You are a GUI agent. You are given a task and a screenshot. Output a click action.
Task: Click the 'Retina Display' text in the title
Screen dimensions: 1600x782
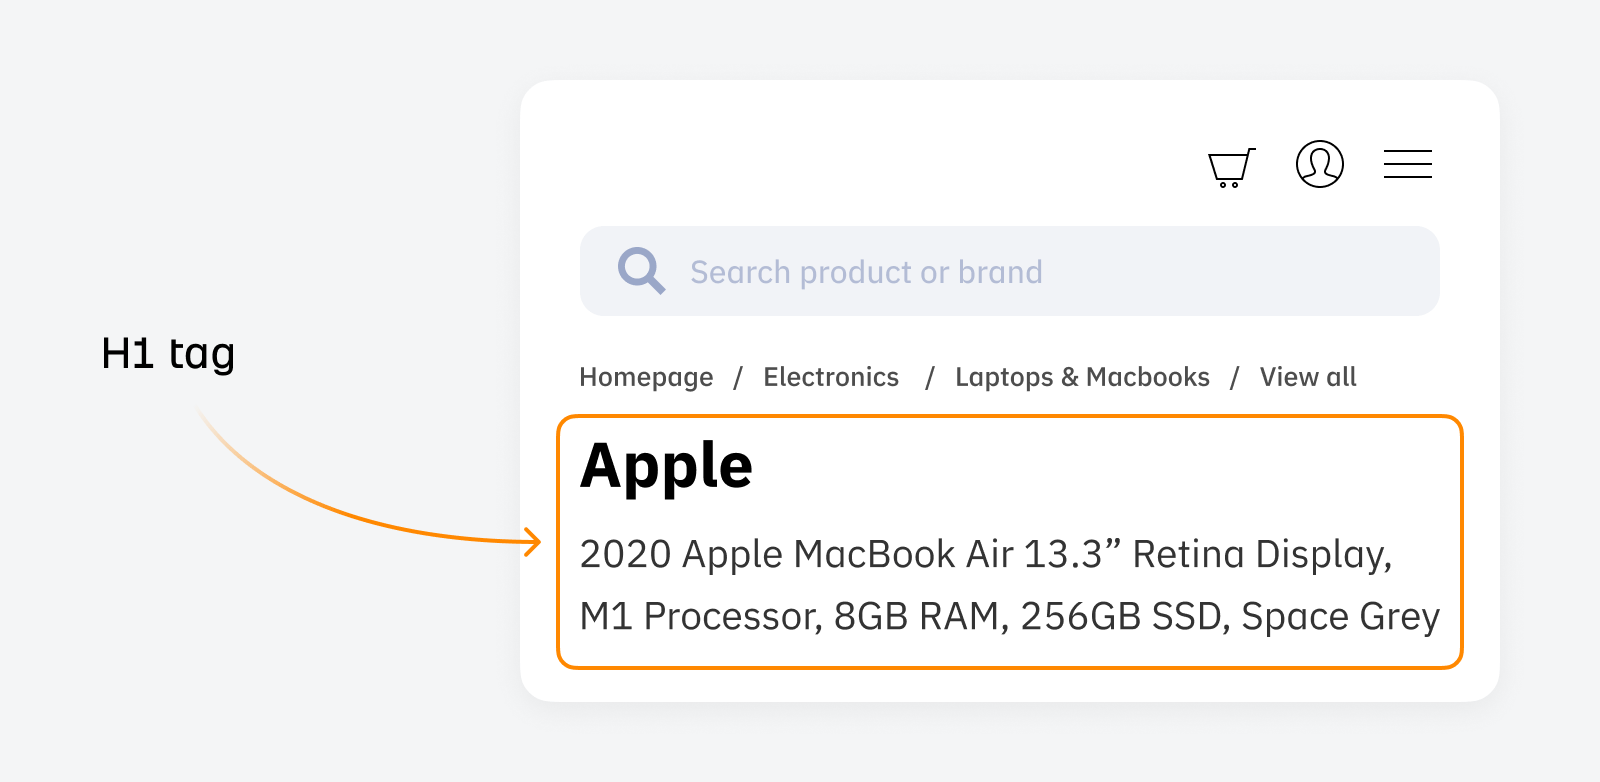[x=1261, y=554]
